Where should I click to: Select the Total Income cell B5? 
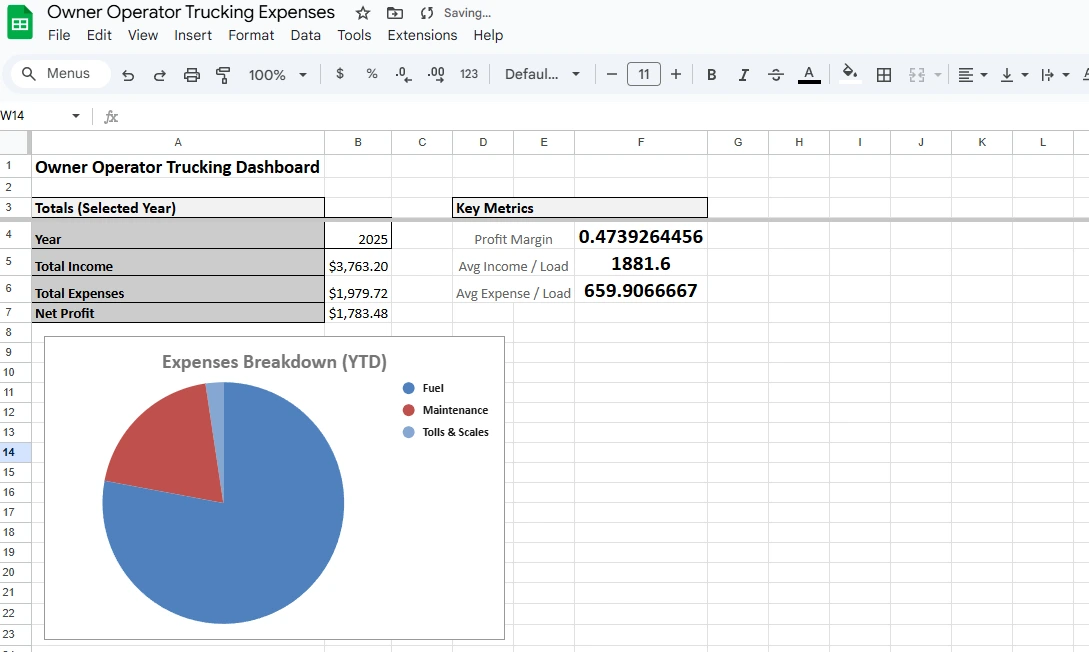click(x=357, y=265)
